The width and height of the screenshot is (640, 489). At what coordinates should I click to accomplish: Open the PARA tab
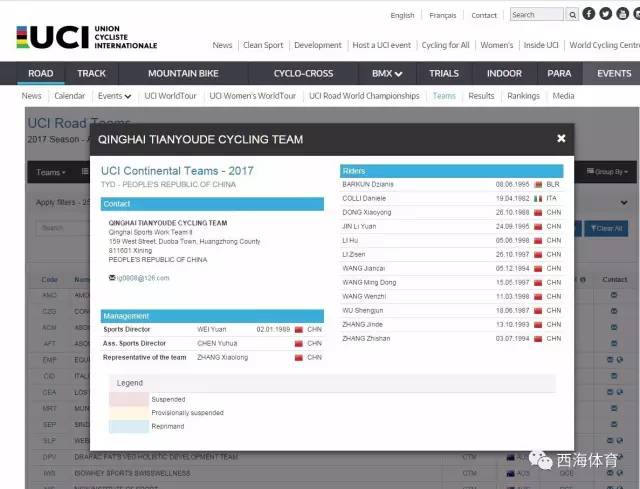pos(559,73)
